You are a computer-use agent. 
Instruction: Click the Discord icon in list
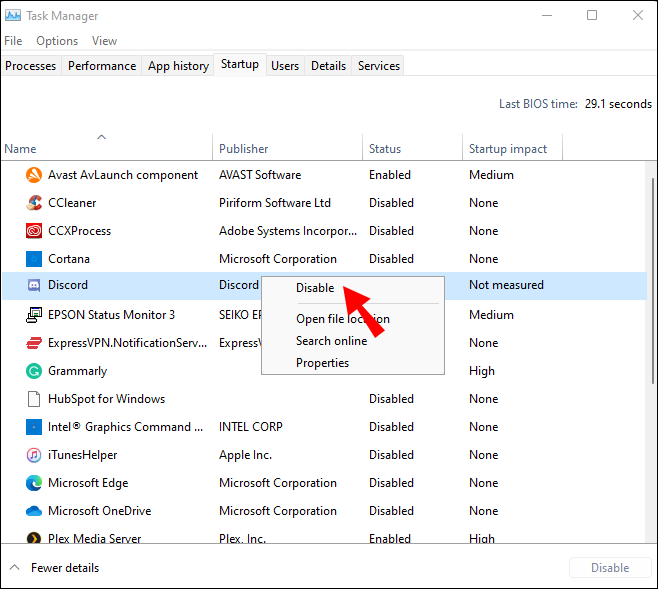coord(31,285)
